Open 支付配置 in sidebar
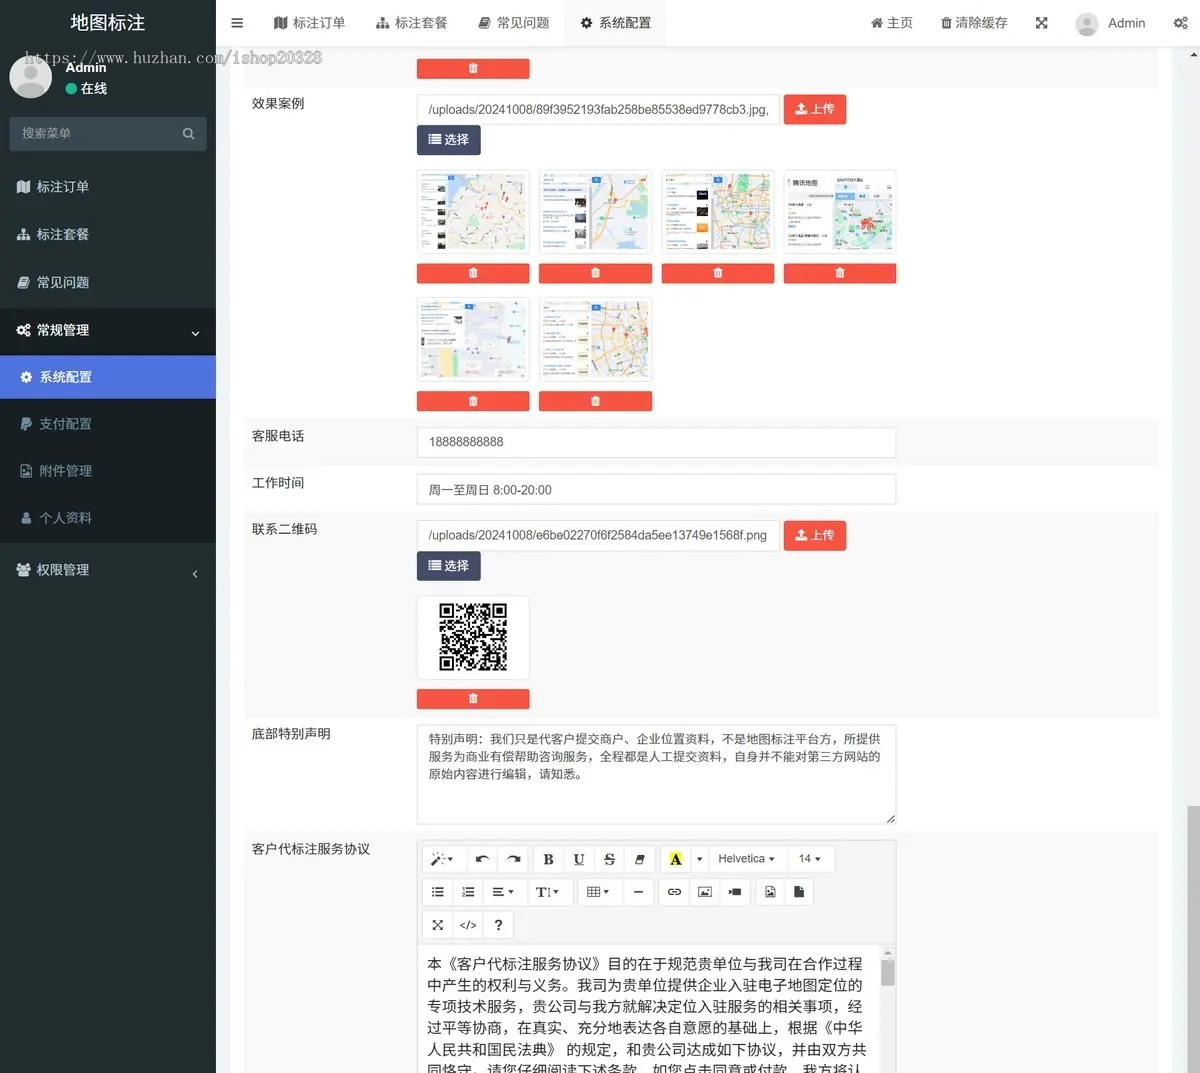Viewport: 1200px width, 1073px height. coord(108,424)
